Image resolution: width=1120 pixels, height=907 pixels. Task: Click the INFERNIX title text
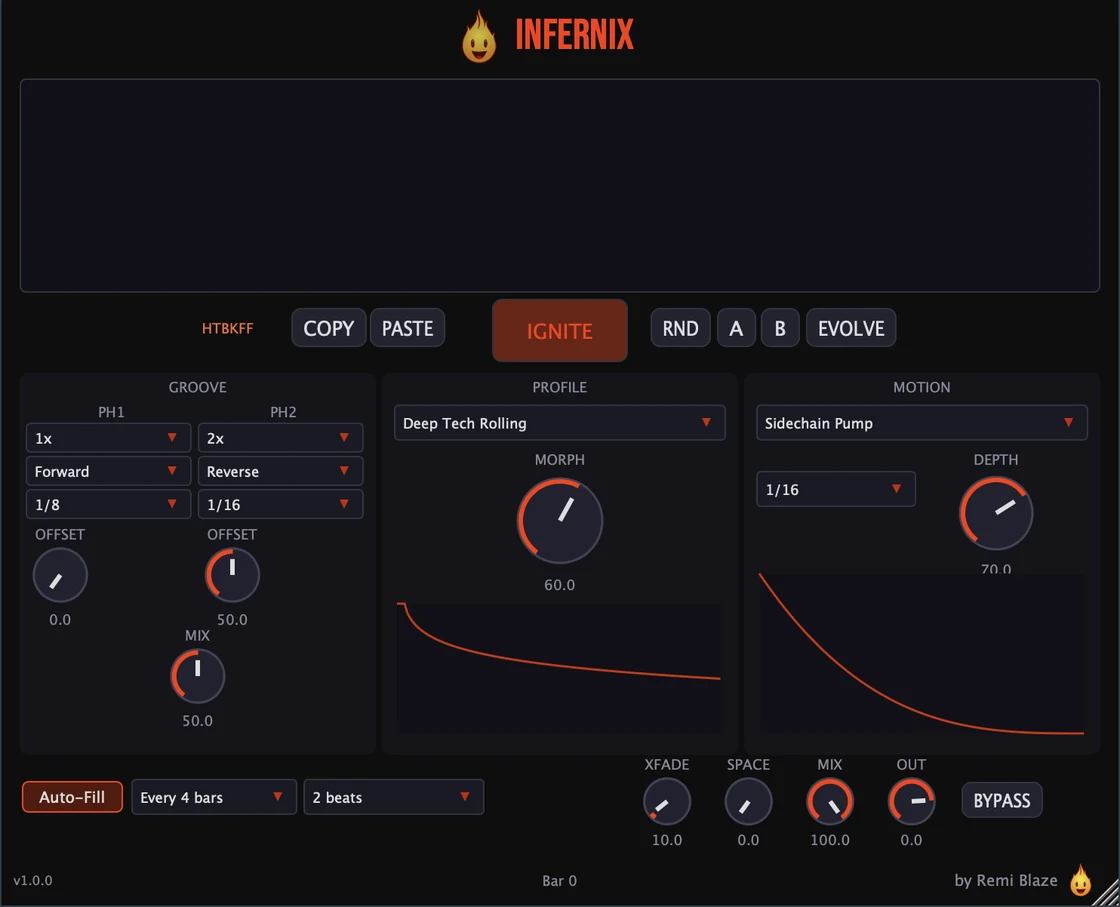pyautogui.click(x=574, y=34)
